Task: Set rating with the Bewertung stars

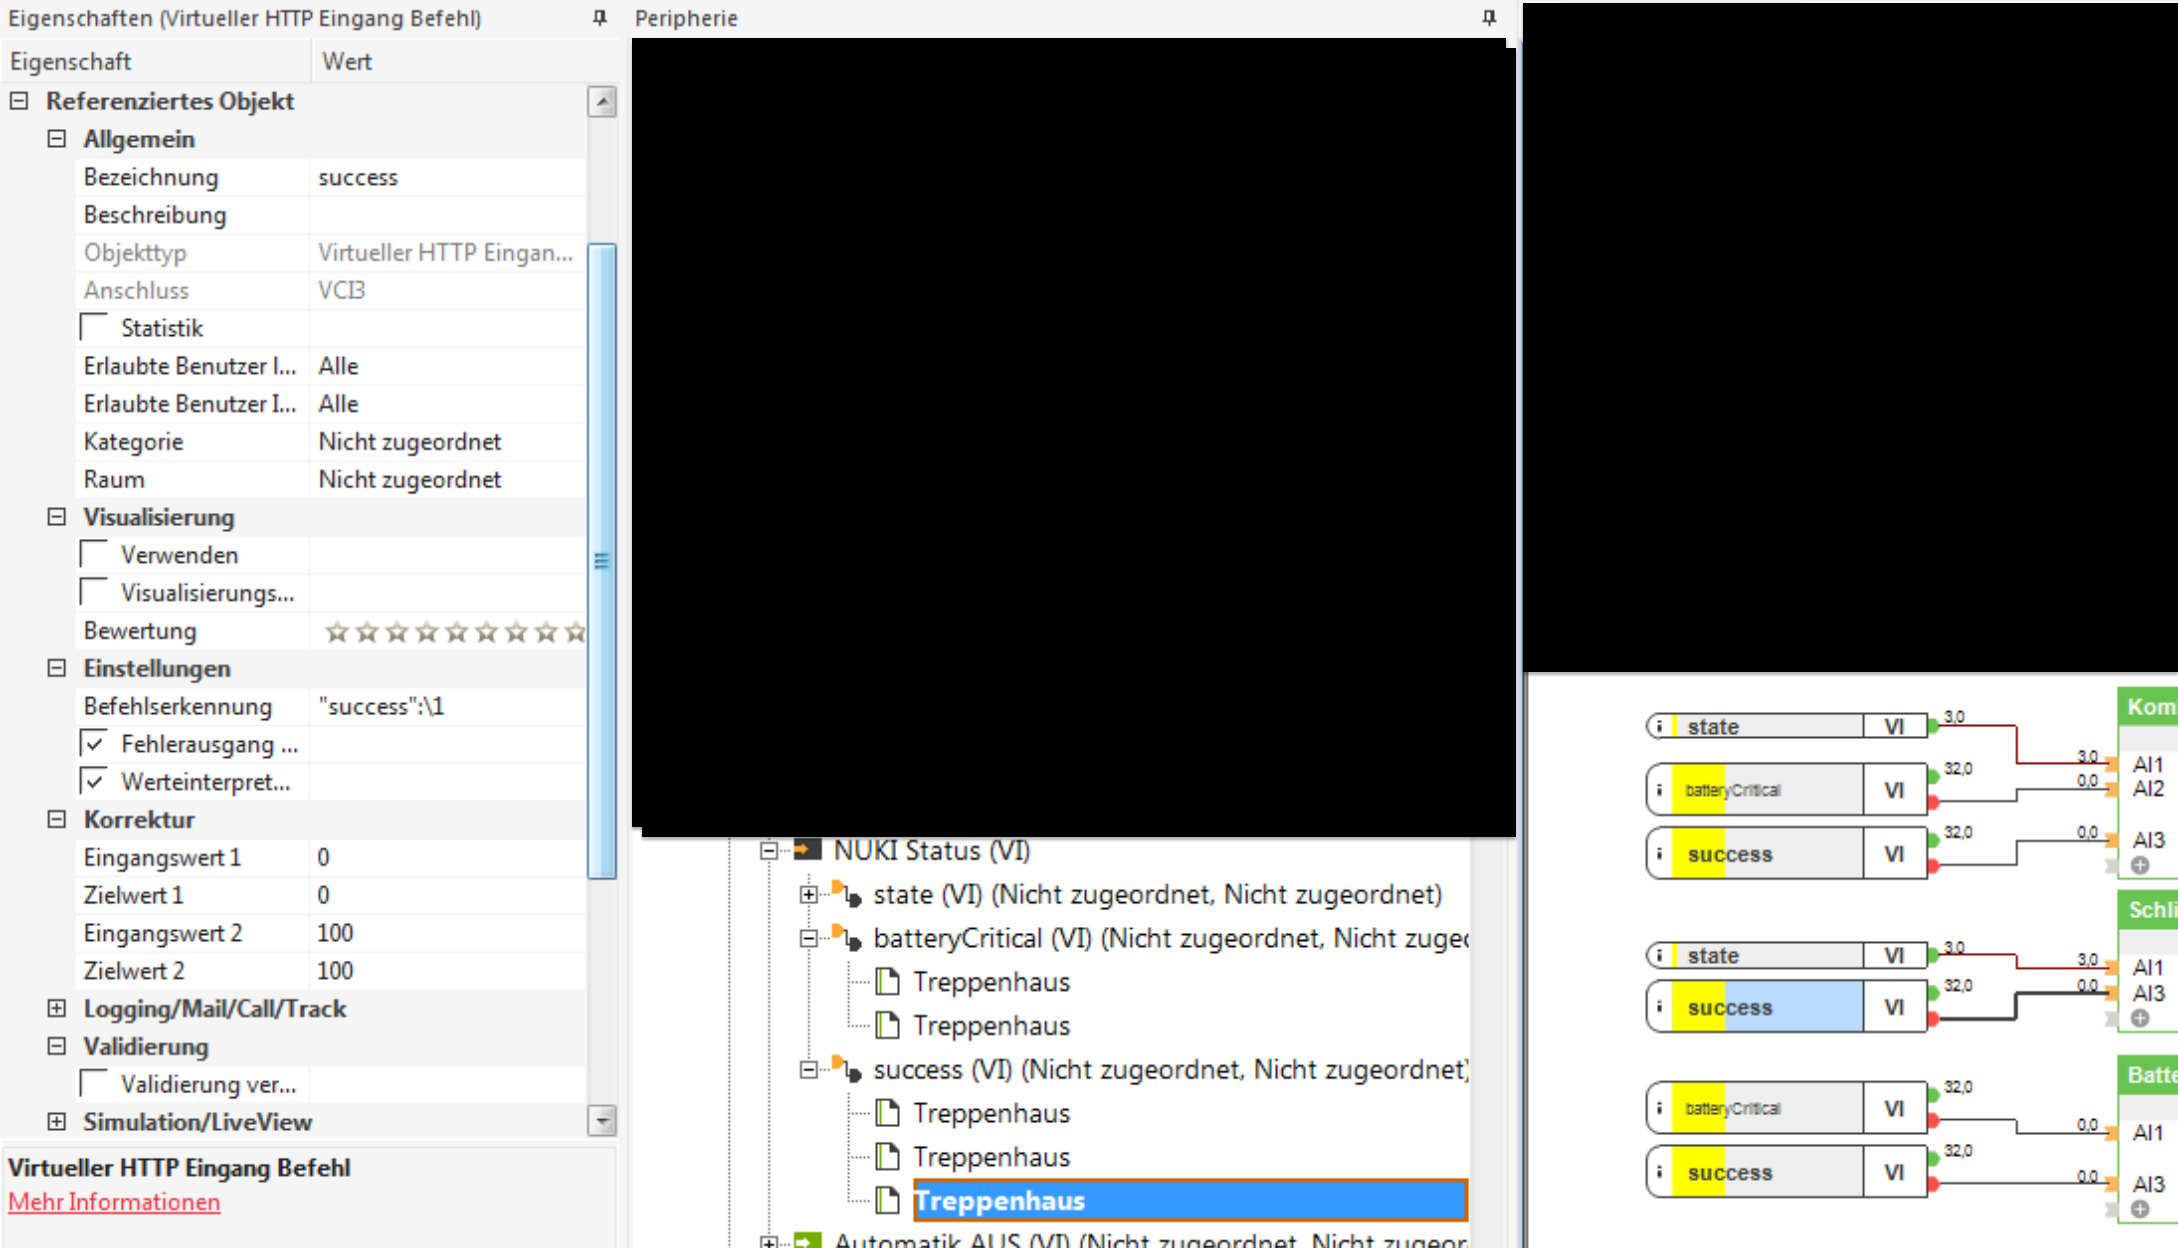Action: coord(455,632)
